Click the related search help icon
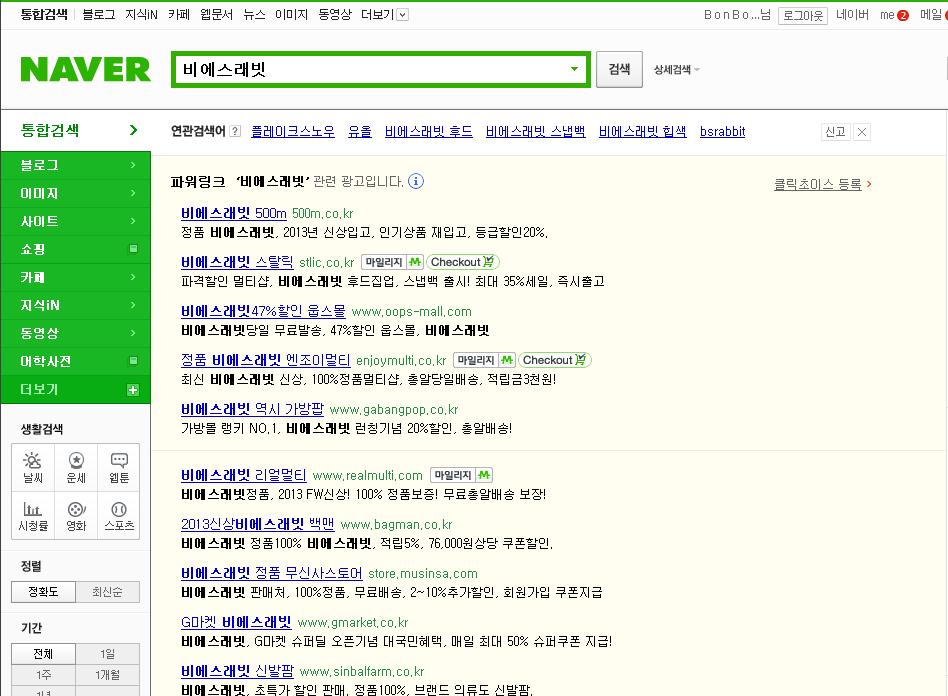Screen dimensions: 948x696 pyautogui.click(x=236, y=131)
